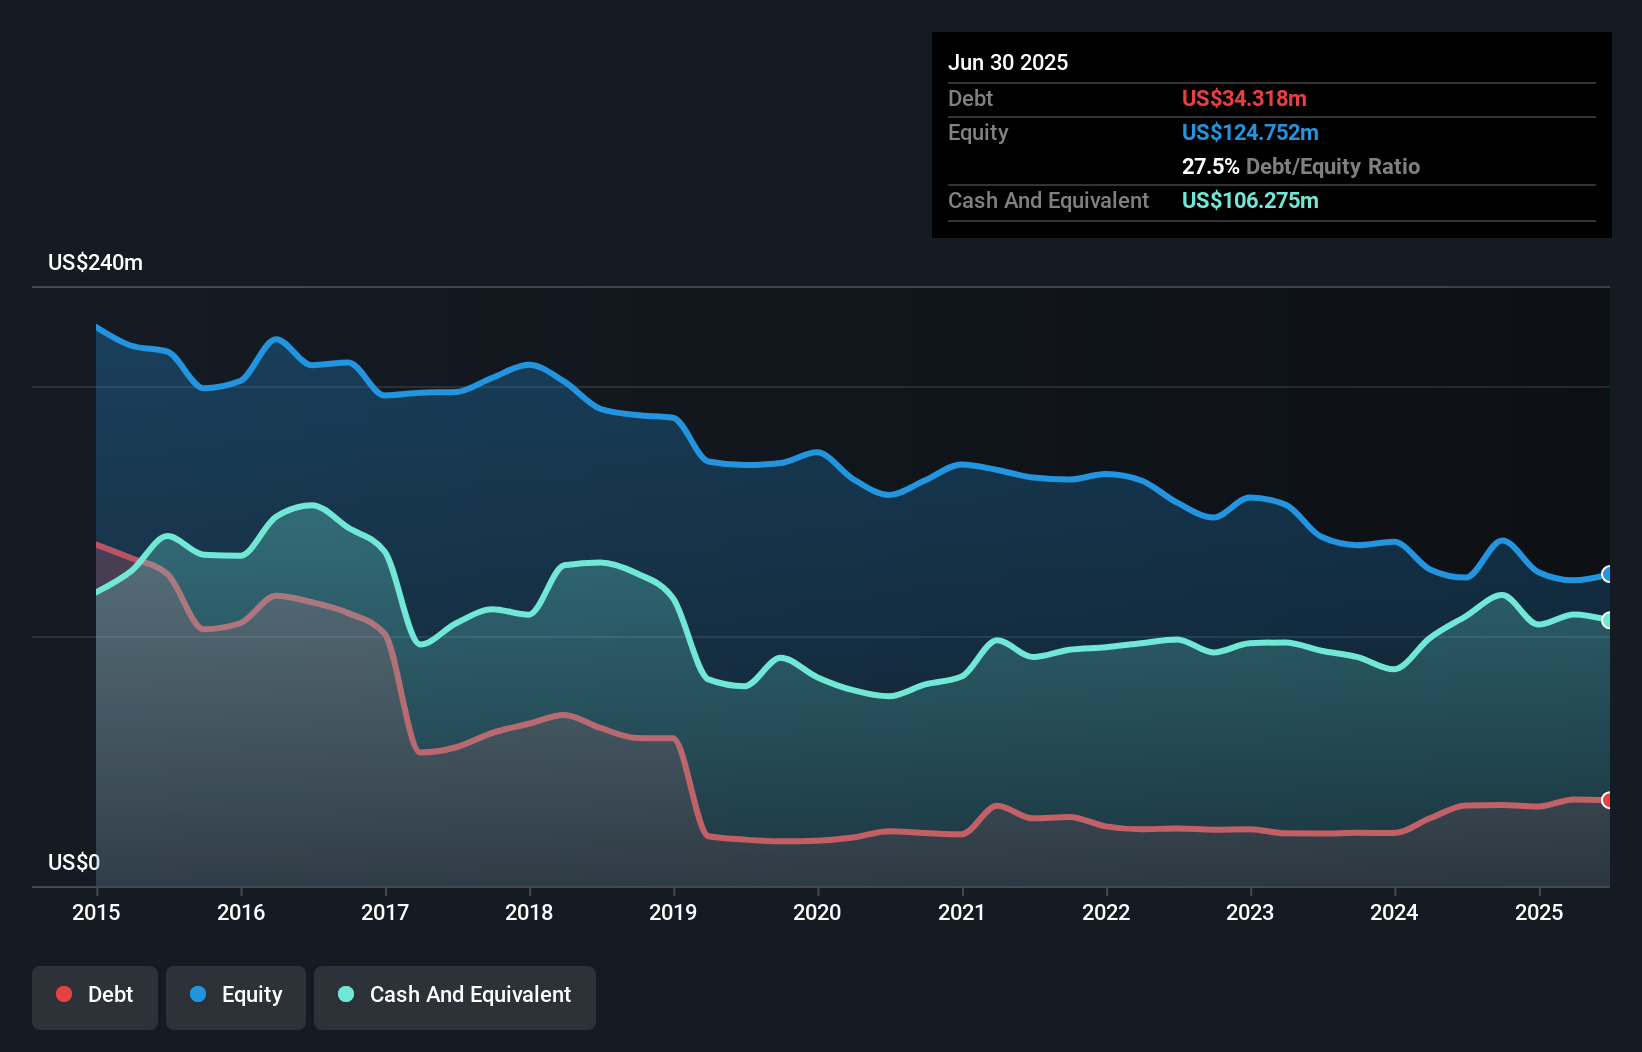Select the Cash endpoint marker on the chart

[x=1607, y=620]
